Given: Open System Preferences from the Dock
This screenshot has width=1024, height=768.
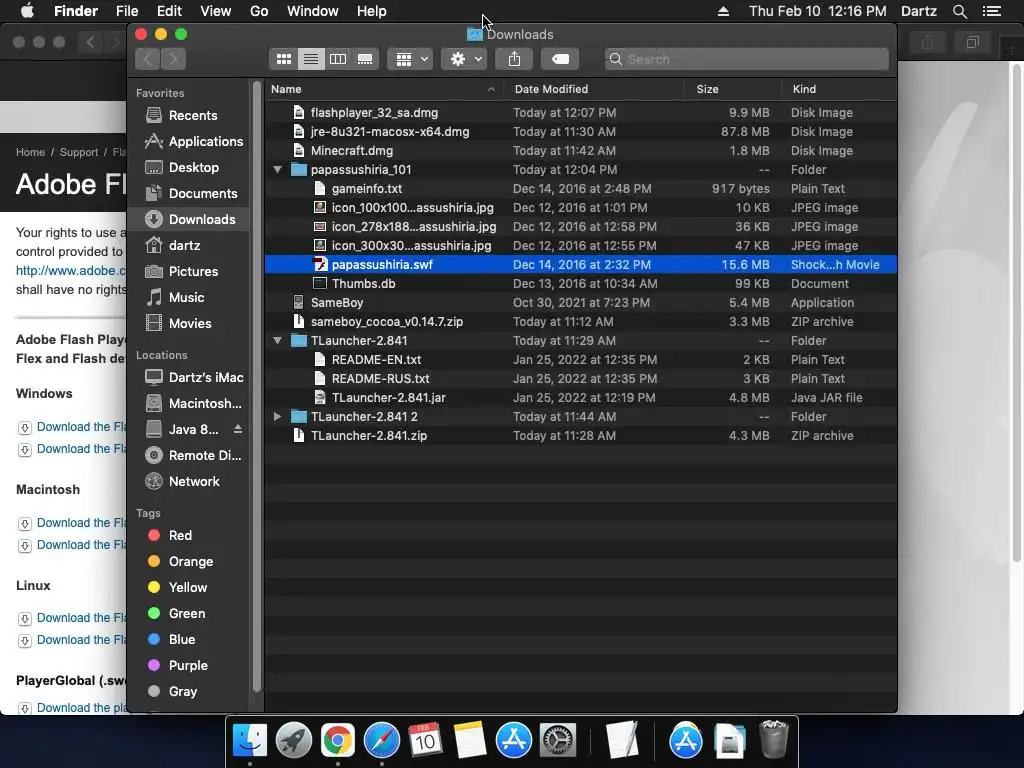Looking at the screenshot, I should (x=557, y=741).
